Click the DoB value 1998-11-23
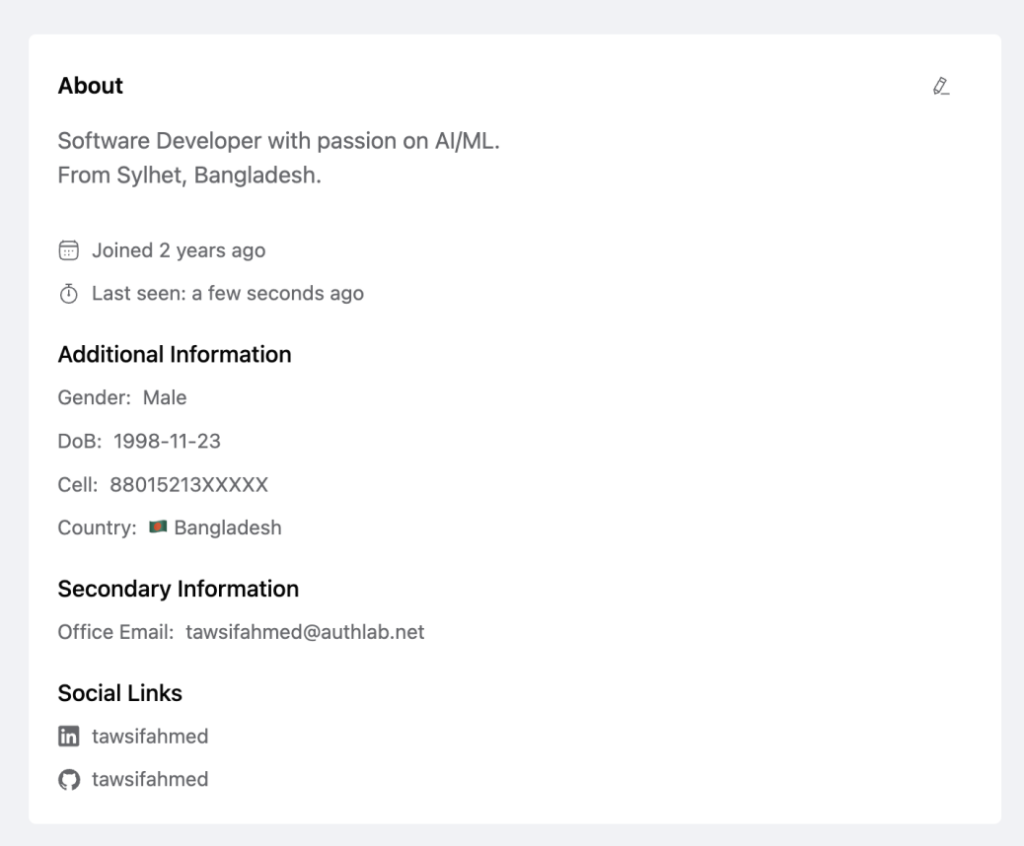This screenshot has width=1024, height=846. click(167, 441)
